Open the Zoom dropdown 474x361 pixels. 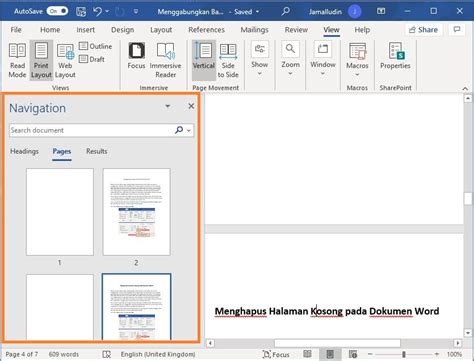coord(290,59)
